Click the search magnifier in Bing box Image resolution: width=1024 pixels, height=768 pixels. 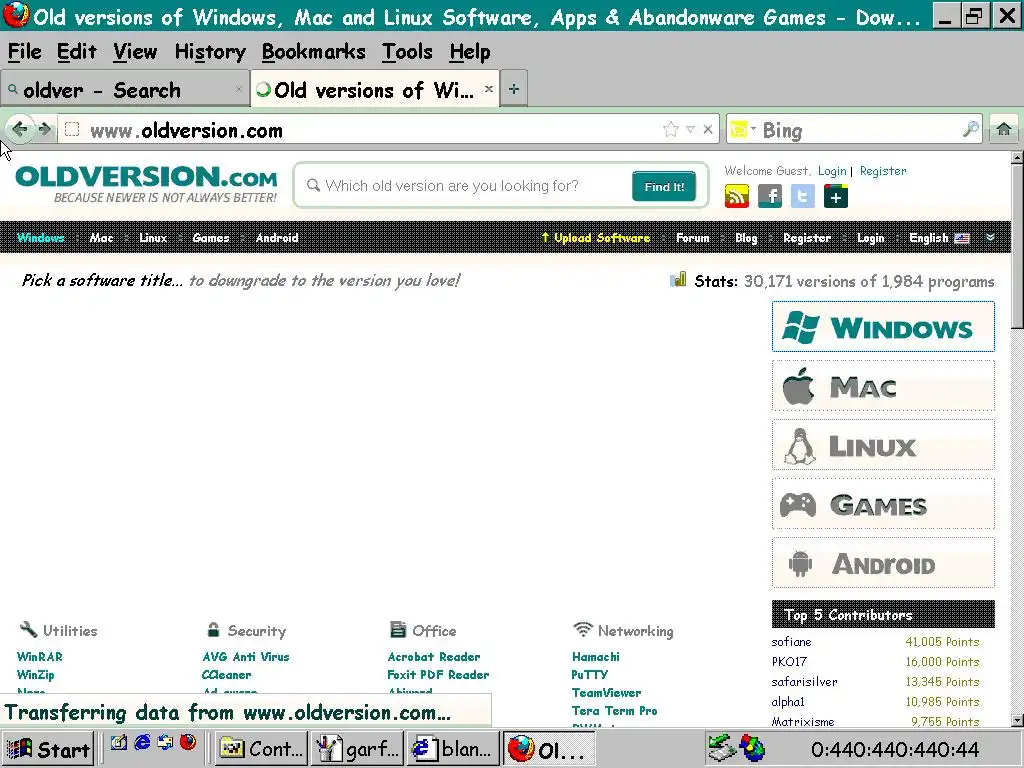[970, 129]
